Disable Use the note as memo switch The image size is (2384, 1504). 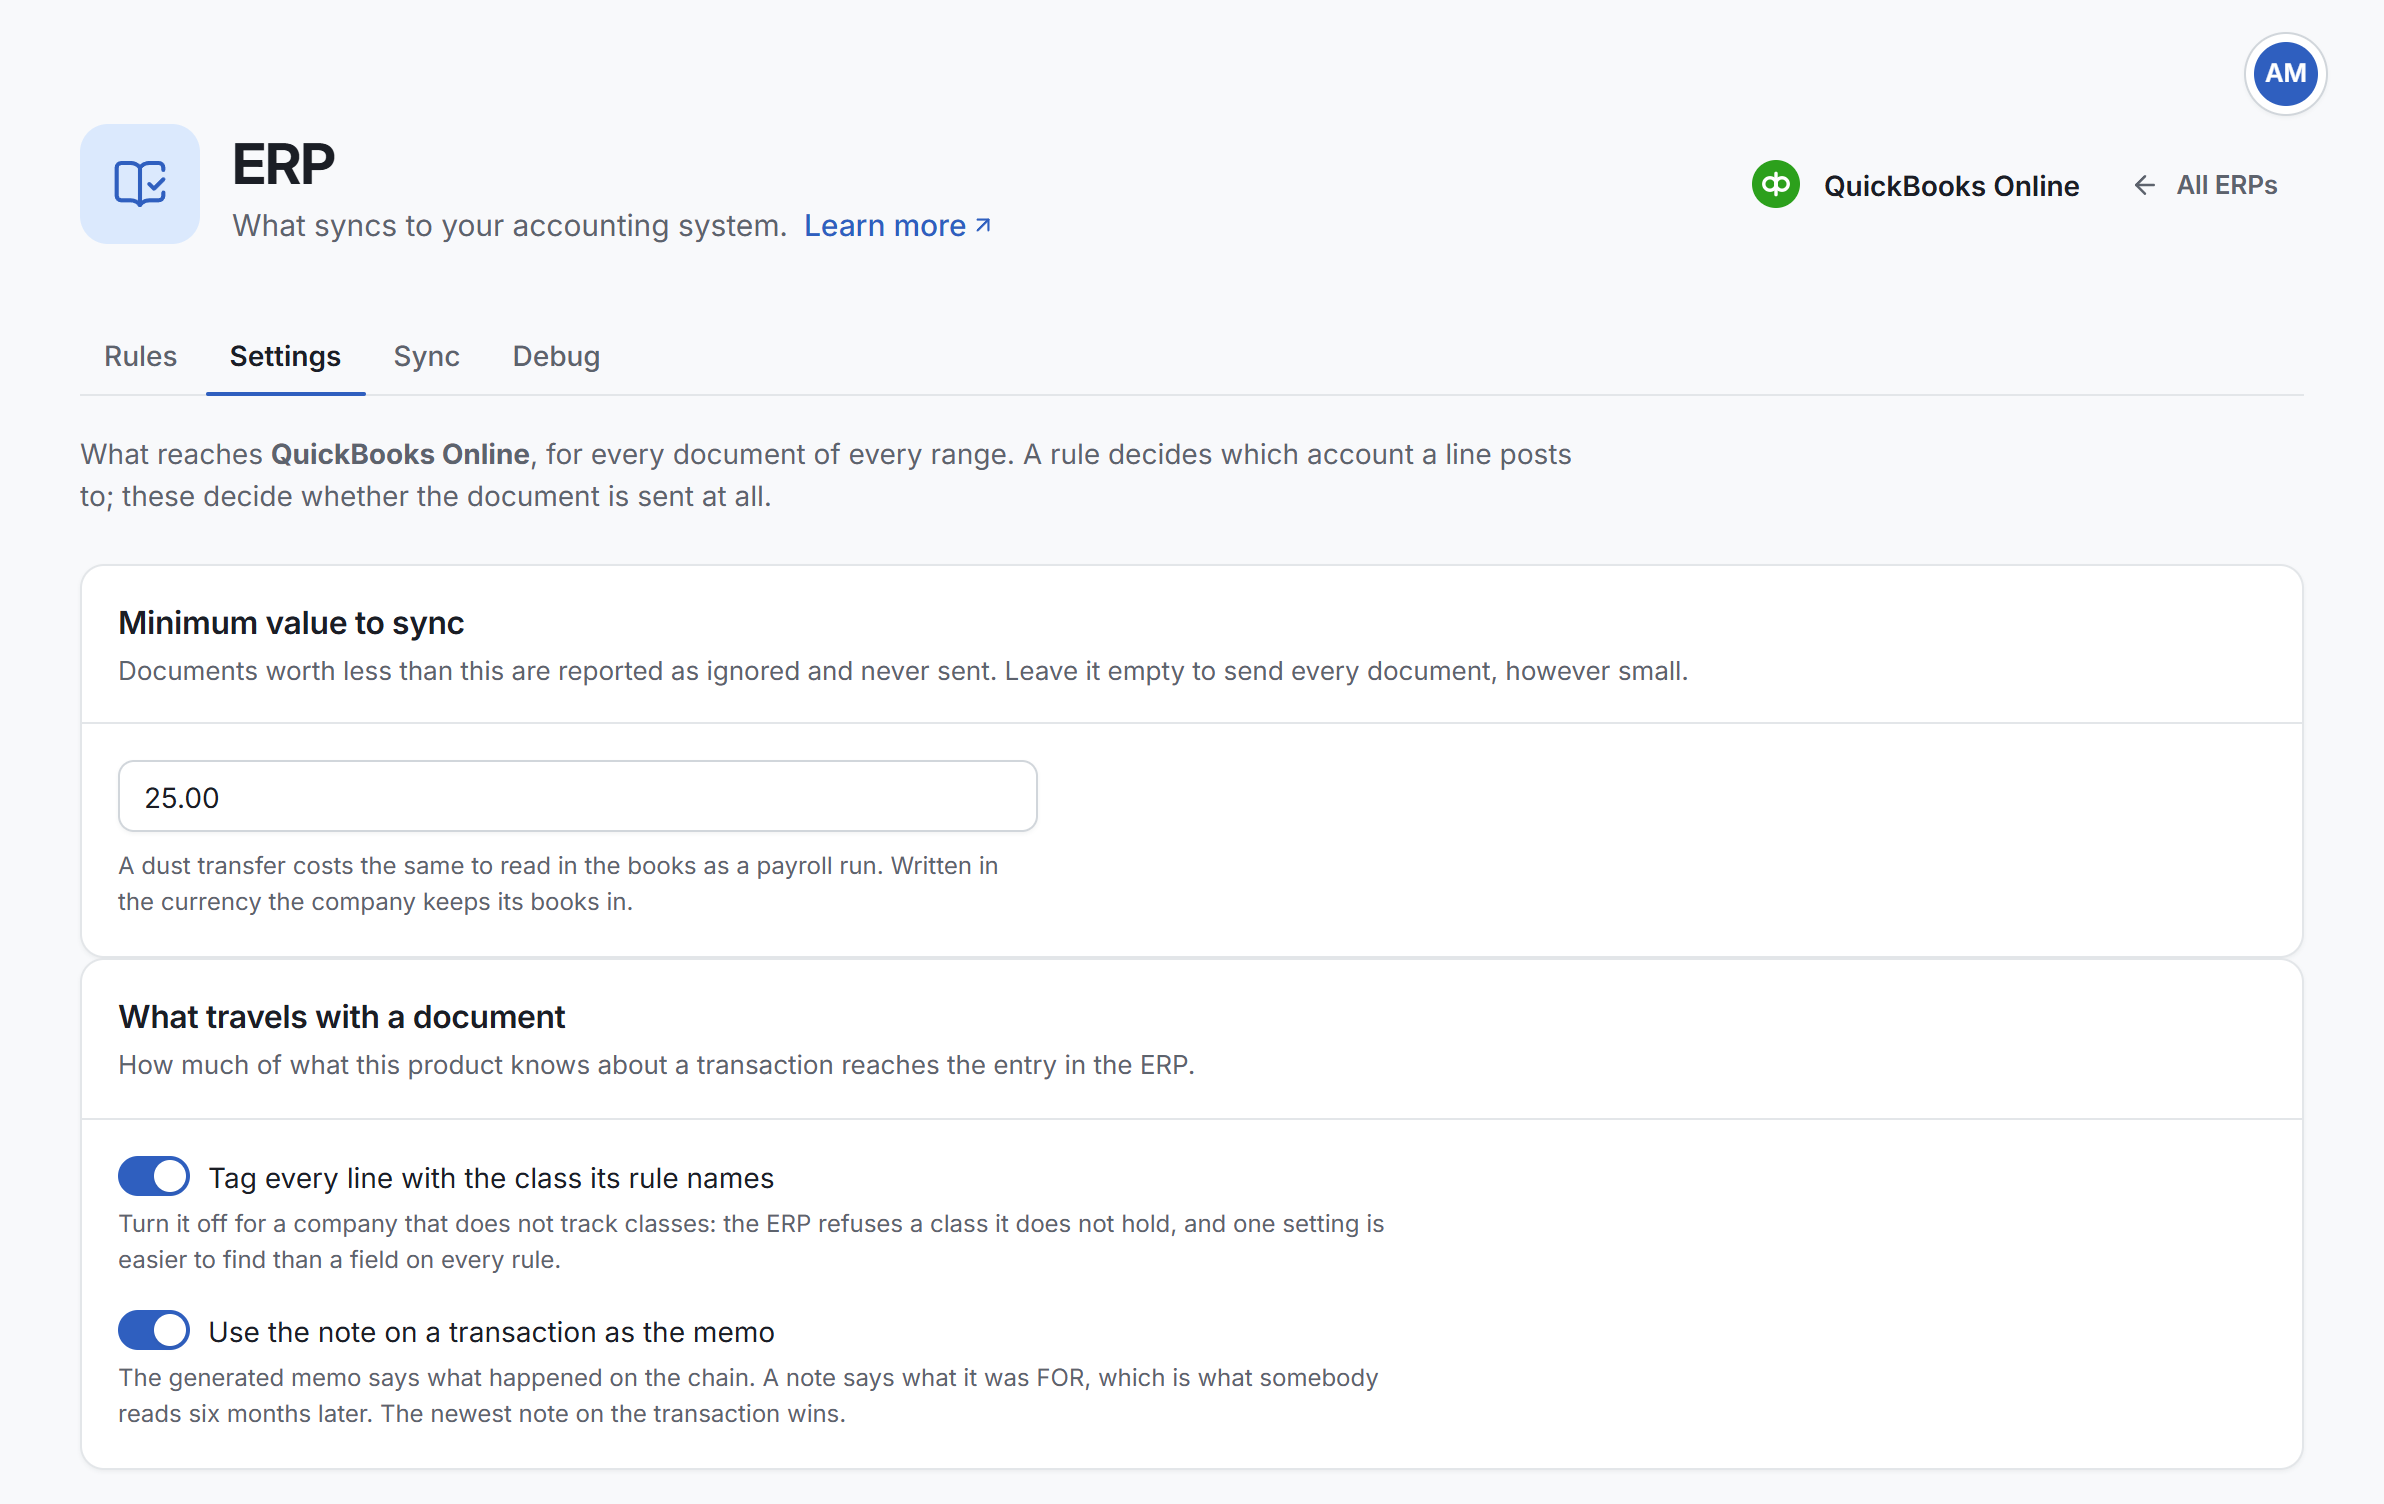pos(154,1330)
